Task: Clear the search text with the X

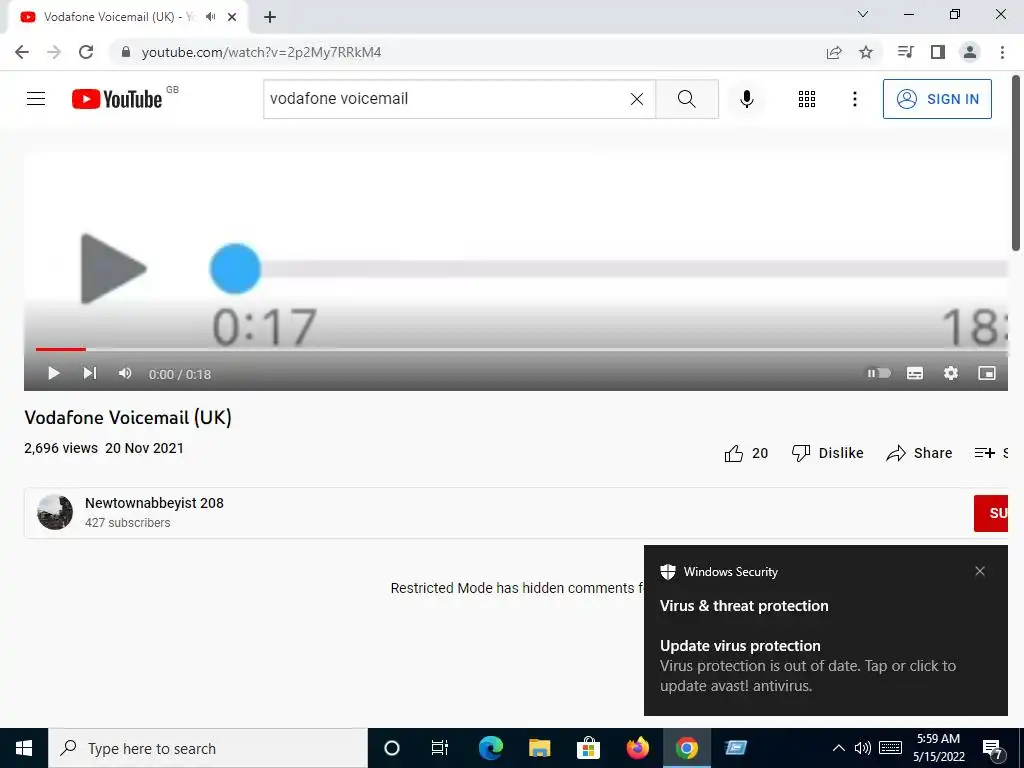Action: click(637, 99)
